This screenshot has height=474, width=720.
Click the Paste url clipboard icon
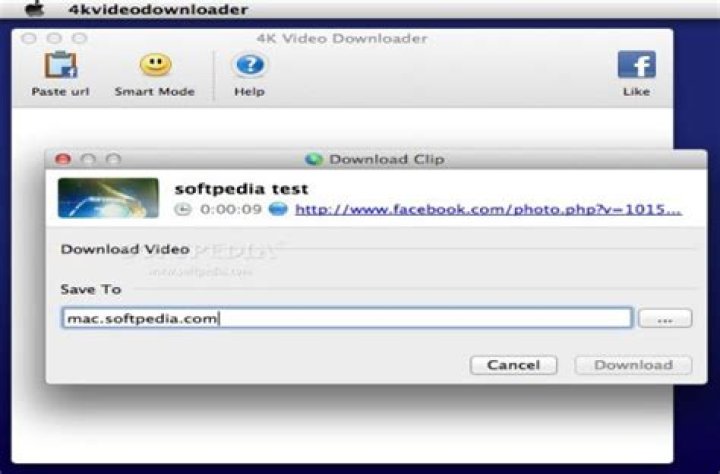(61, 65)
